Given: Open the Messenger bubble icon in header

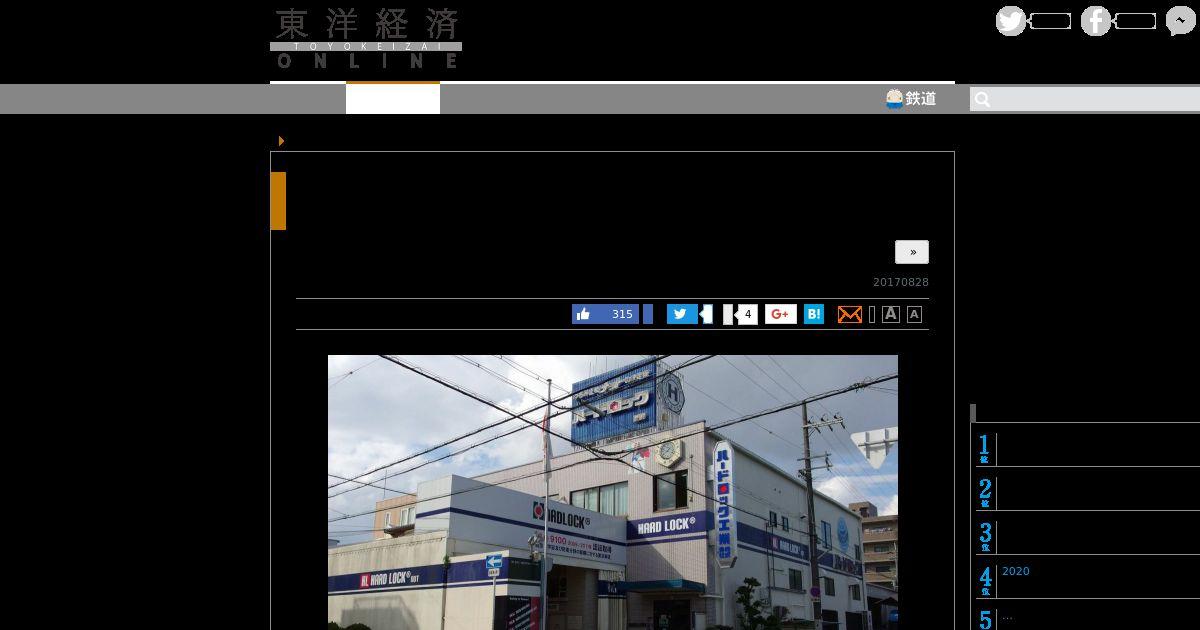Looking at the screenshot, I should click(x=1181, y=21).
